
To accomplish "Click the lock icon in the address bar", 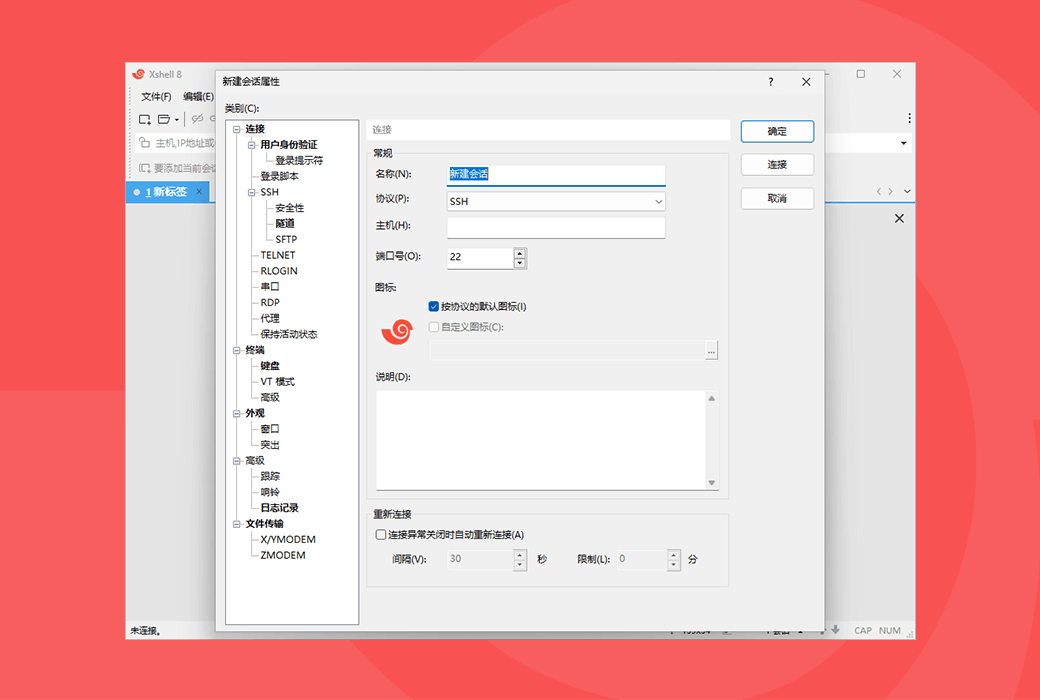I will pyautogui.click(x=144, y=143).
